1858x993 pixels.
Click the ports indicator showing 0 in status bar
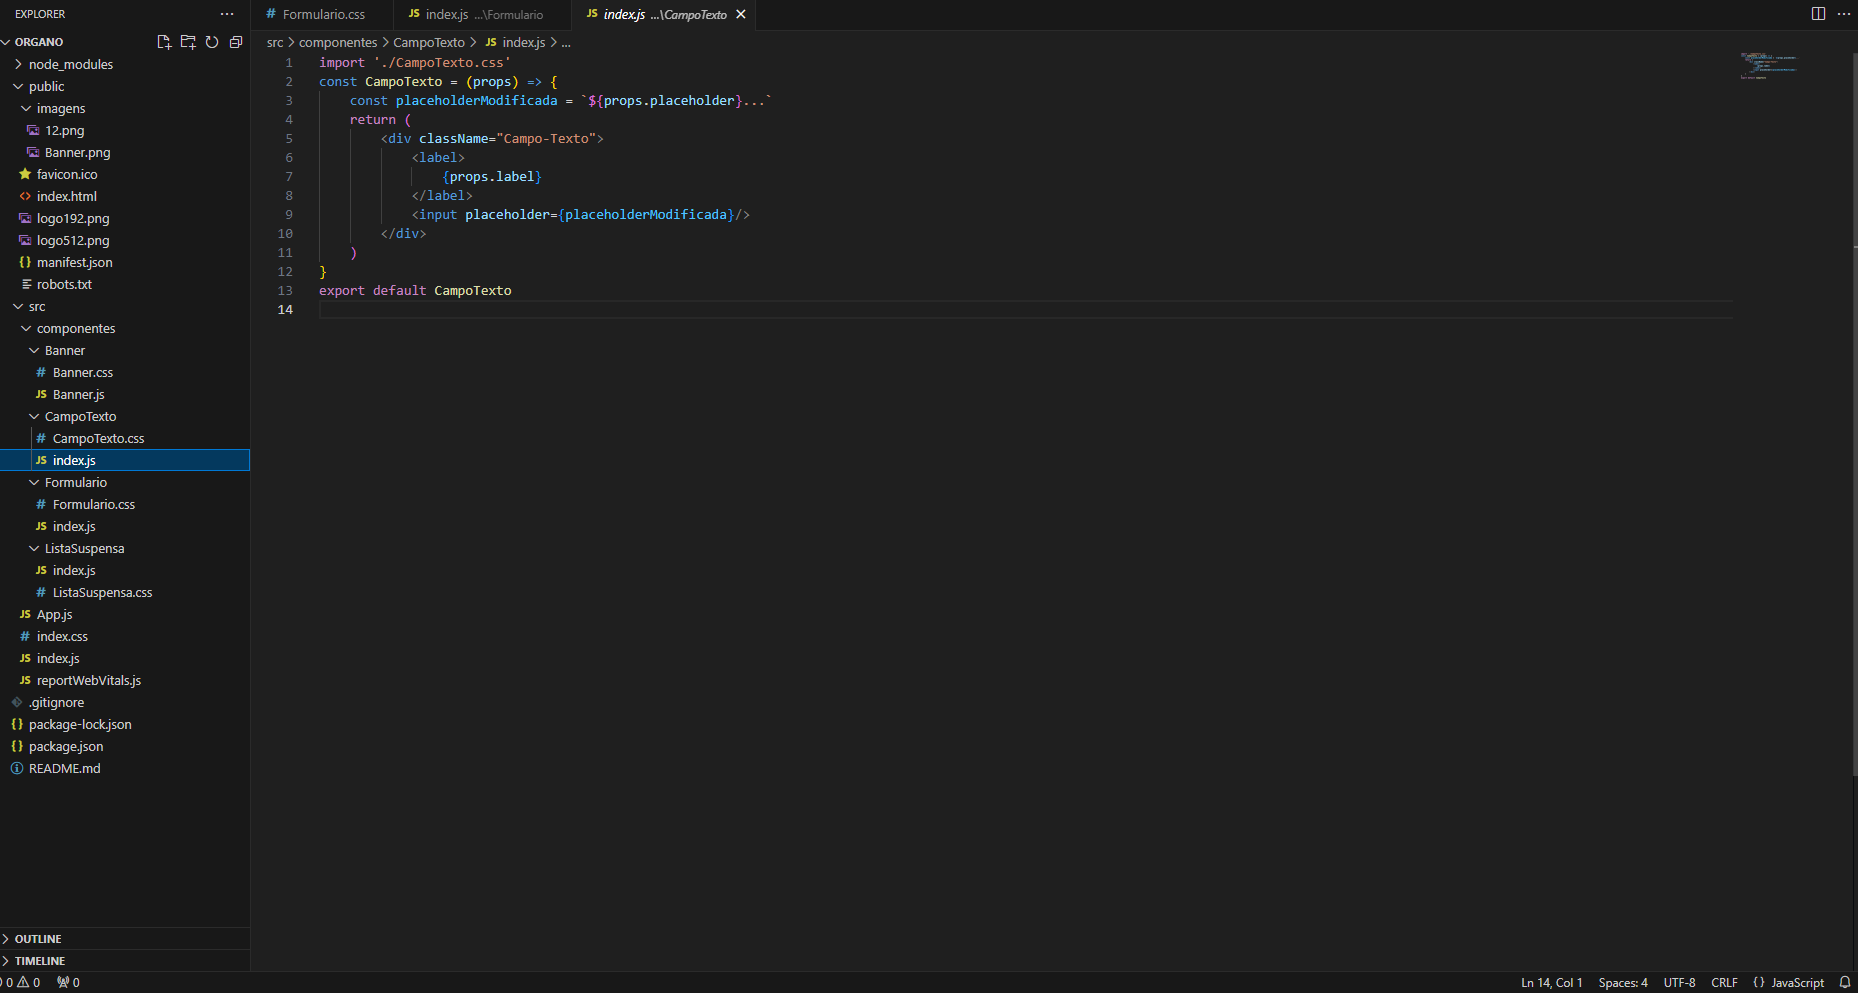click(x=68, y=983)
